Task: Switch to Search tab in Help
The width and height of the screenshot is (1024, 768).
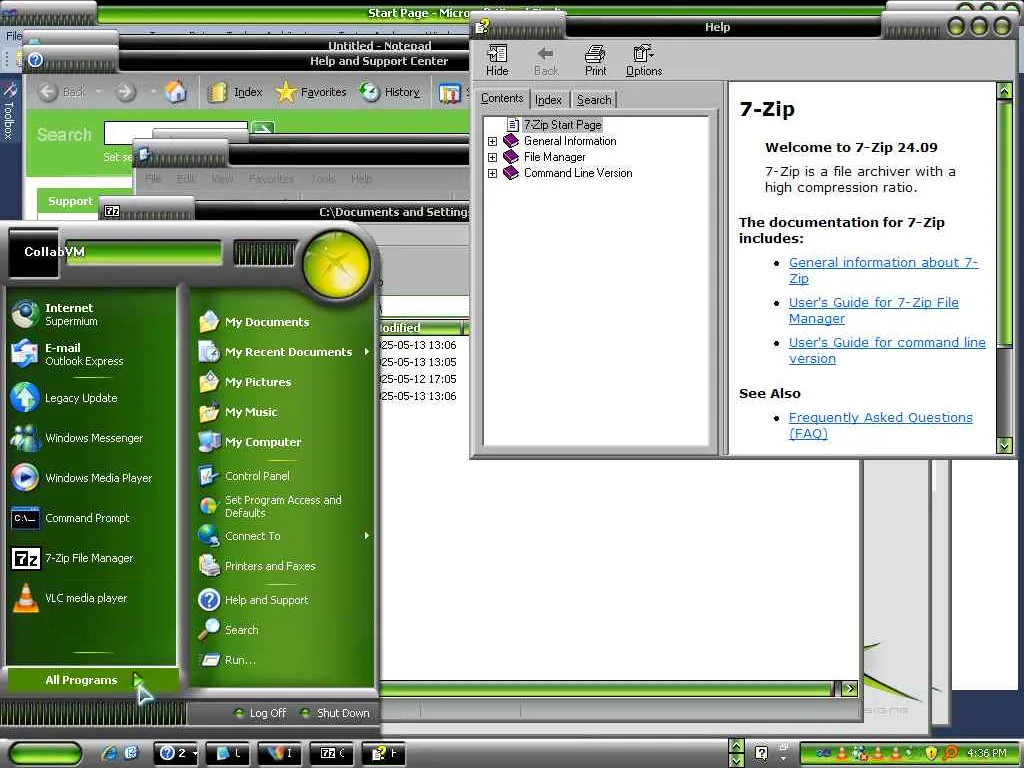Action: coord(594,99)
